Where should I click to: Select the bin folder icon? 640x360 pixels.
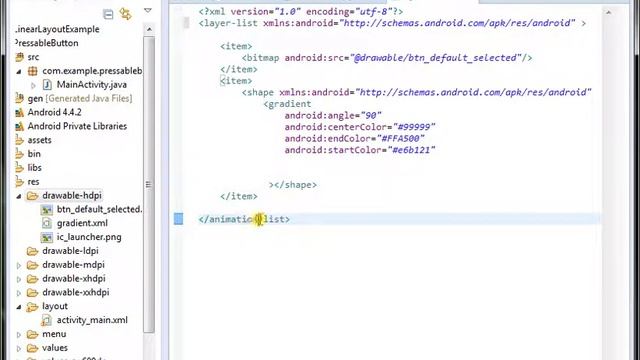19,154
